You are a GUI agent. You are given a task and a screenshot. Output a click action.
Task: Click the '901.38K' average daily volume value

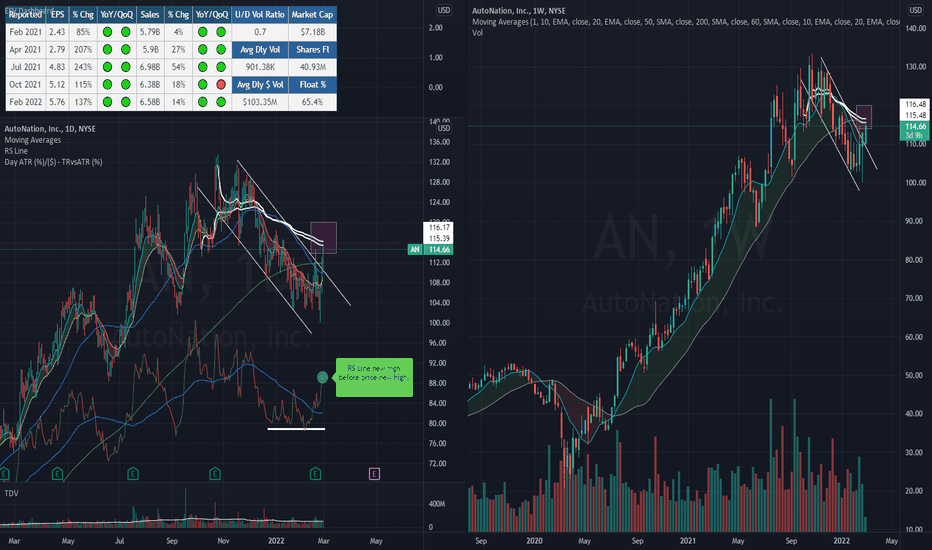coord(260,67)
